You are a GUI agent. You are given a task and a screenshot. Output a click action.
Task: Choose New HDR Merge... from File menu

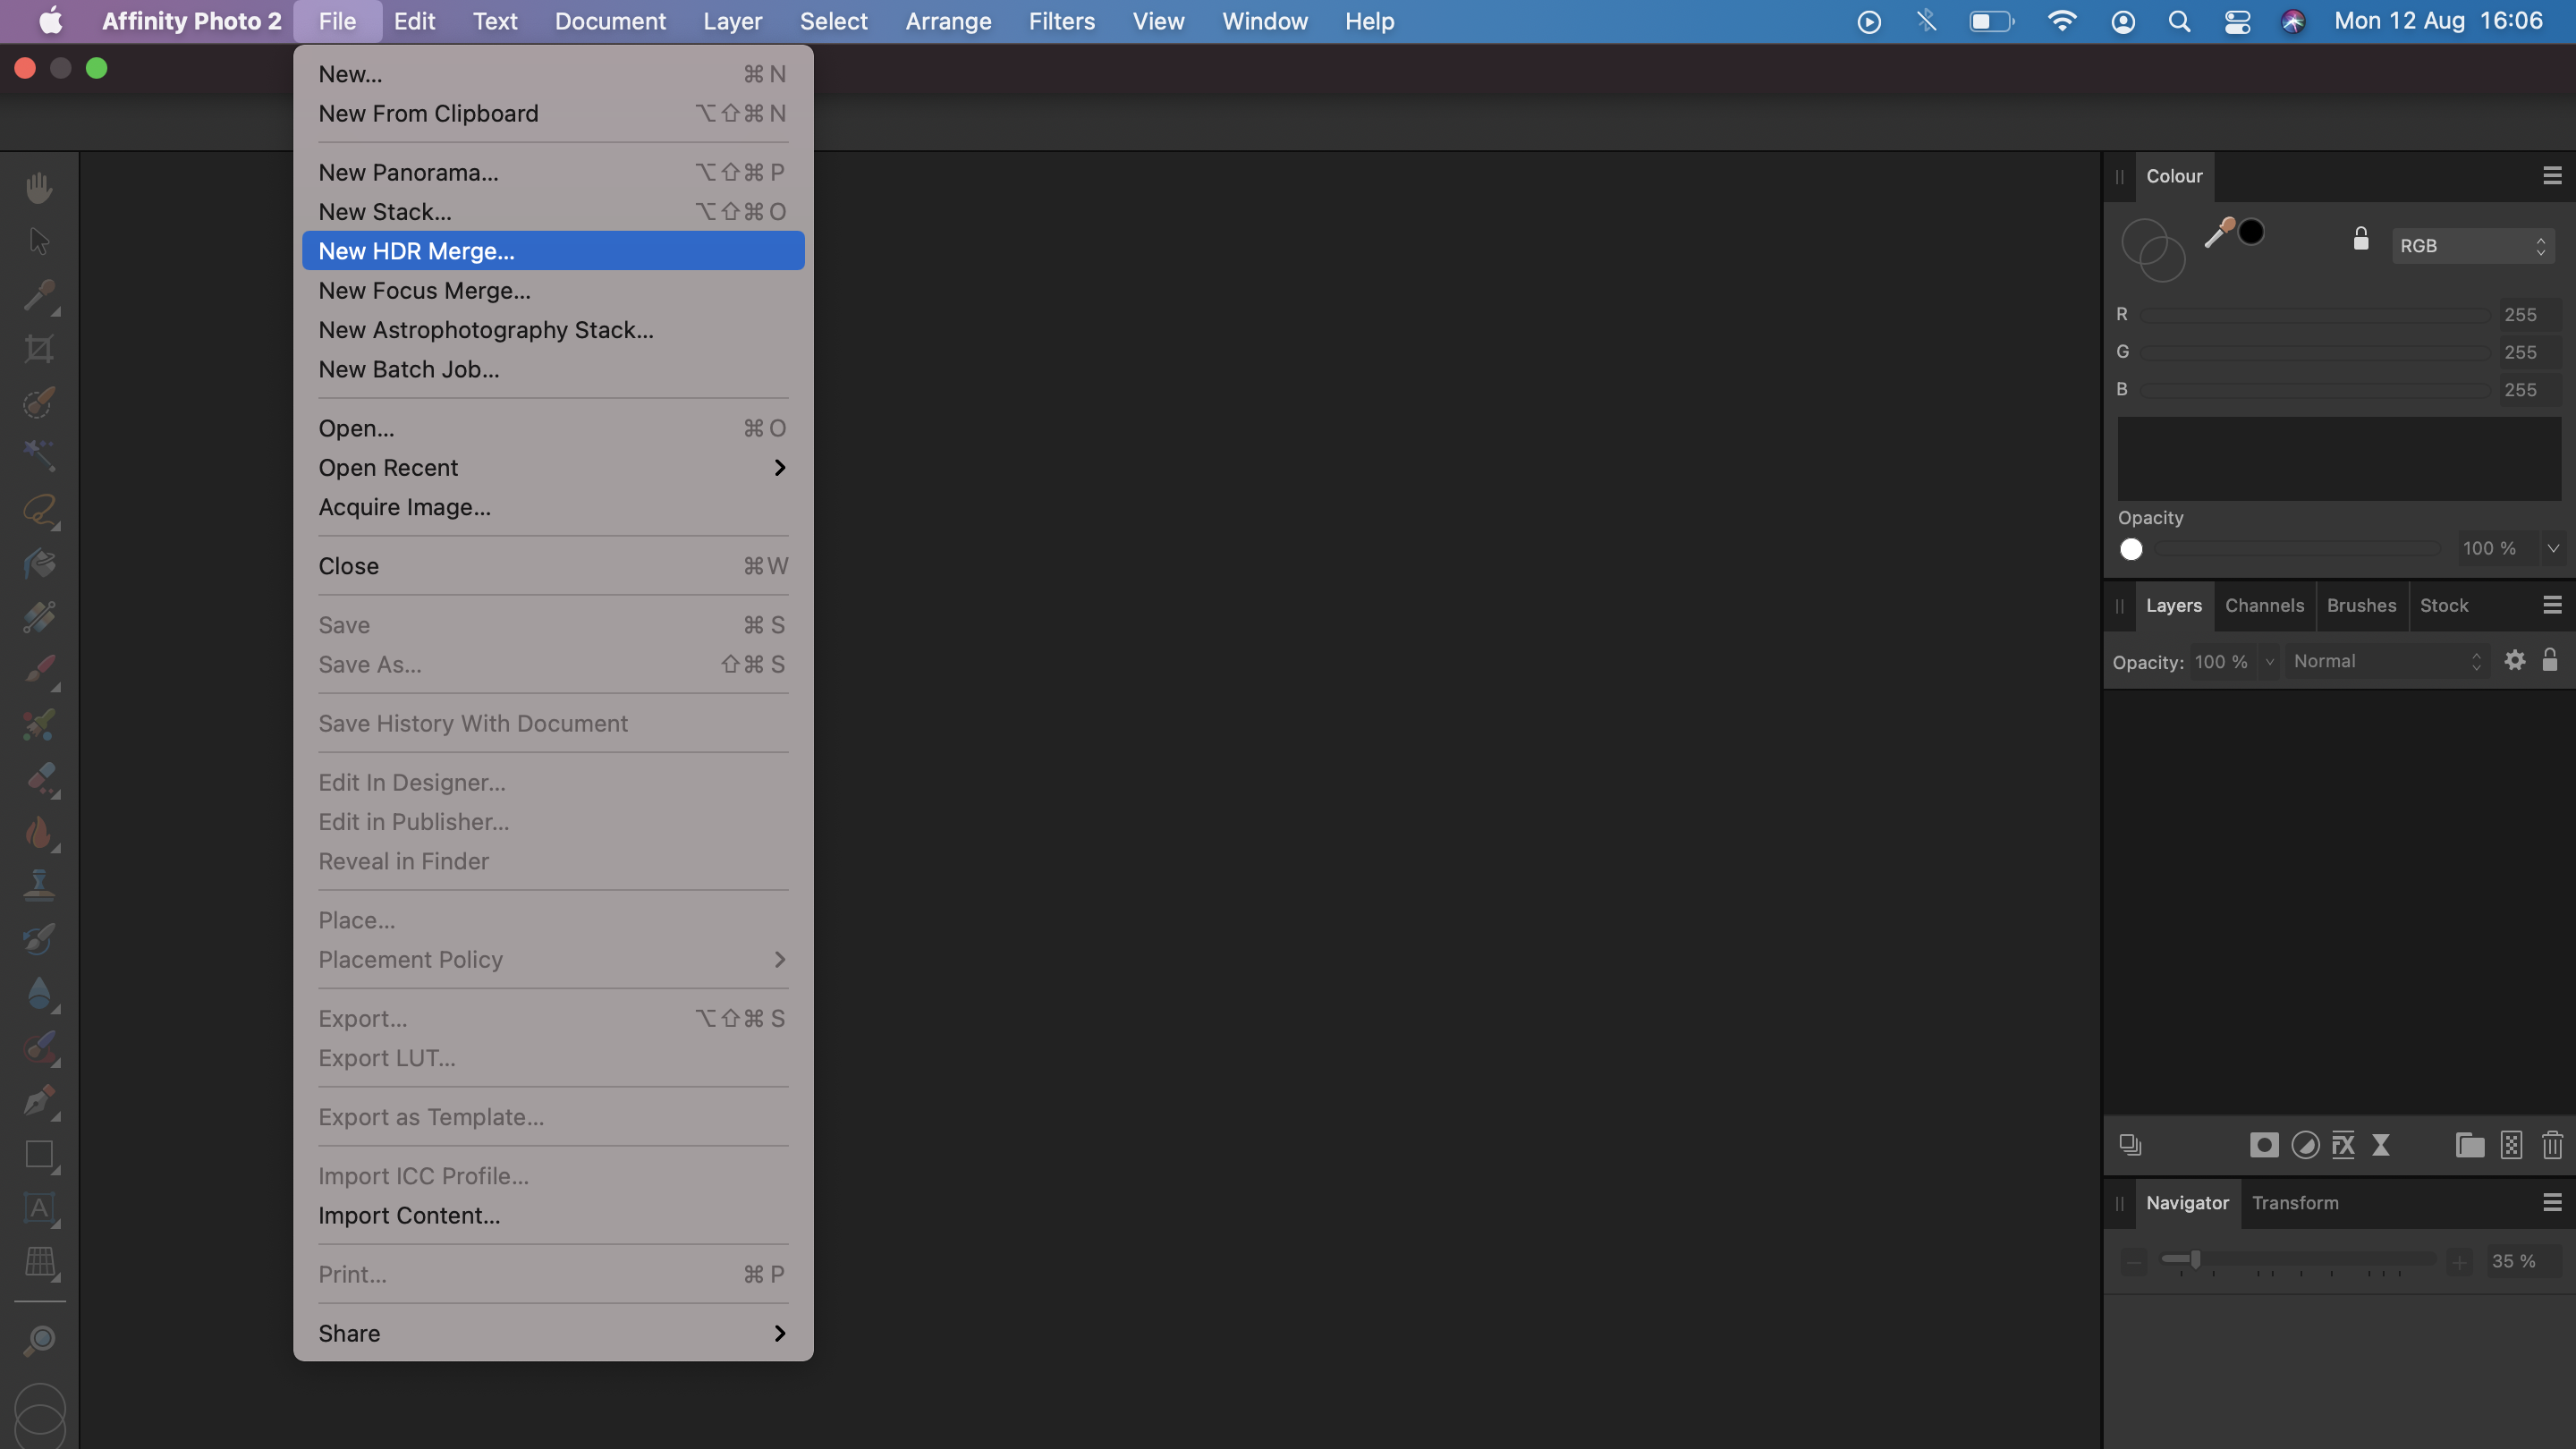(552, 251)
